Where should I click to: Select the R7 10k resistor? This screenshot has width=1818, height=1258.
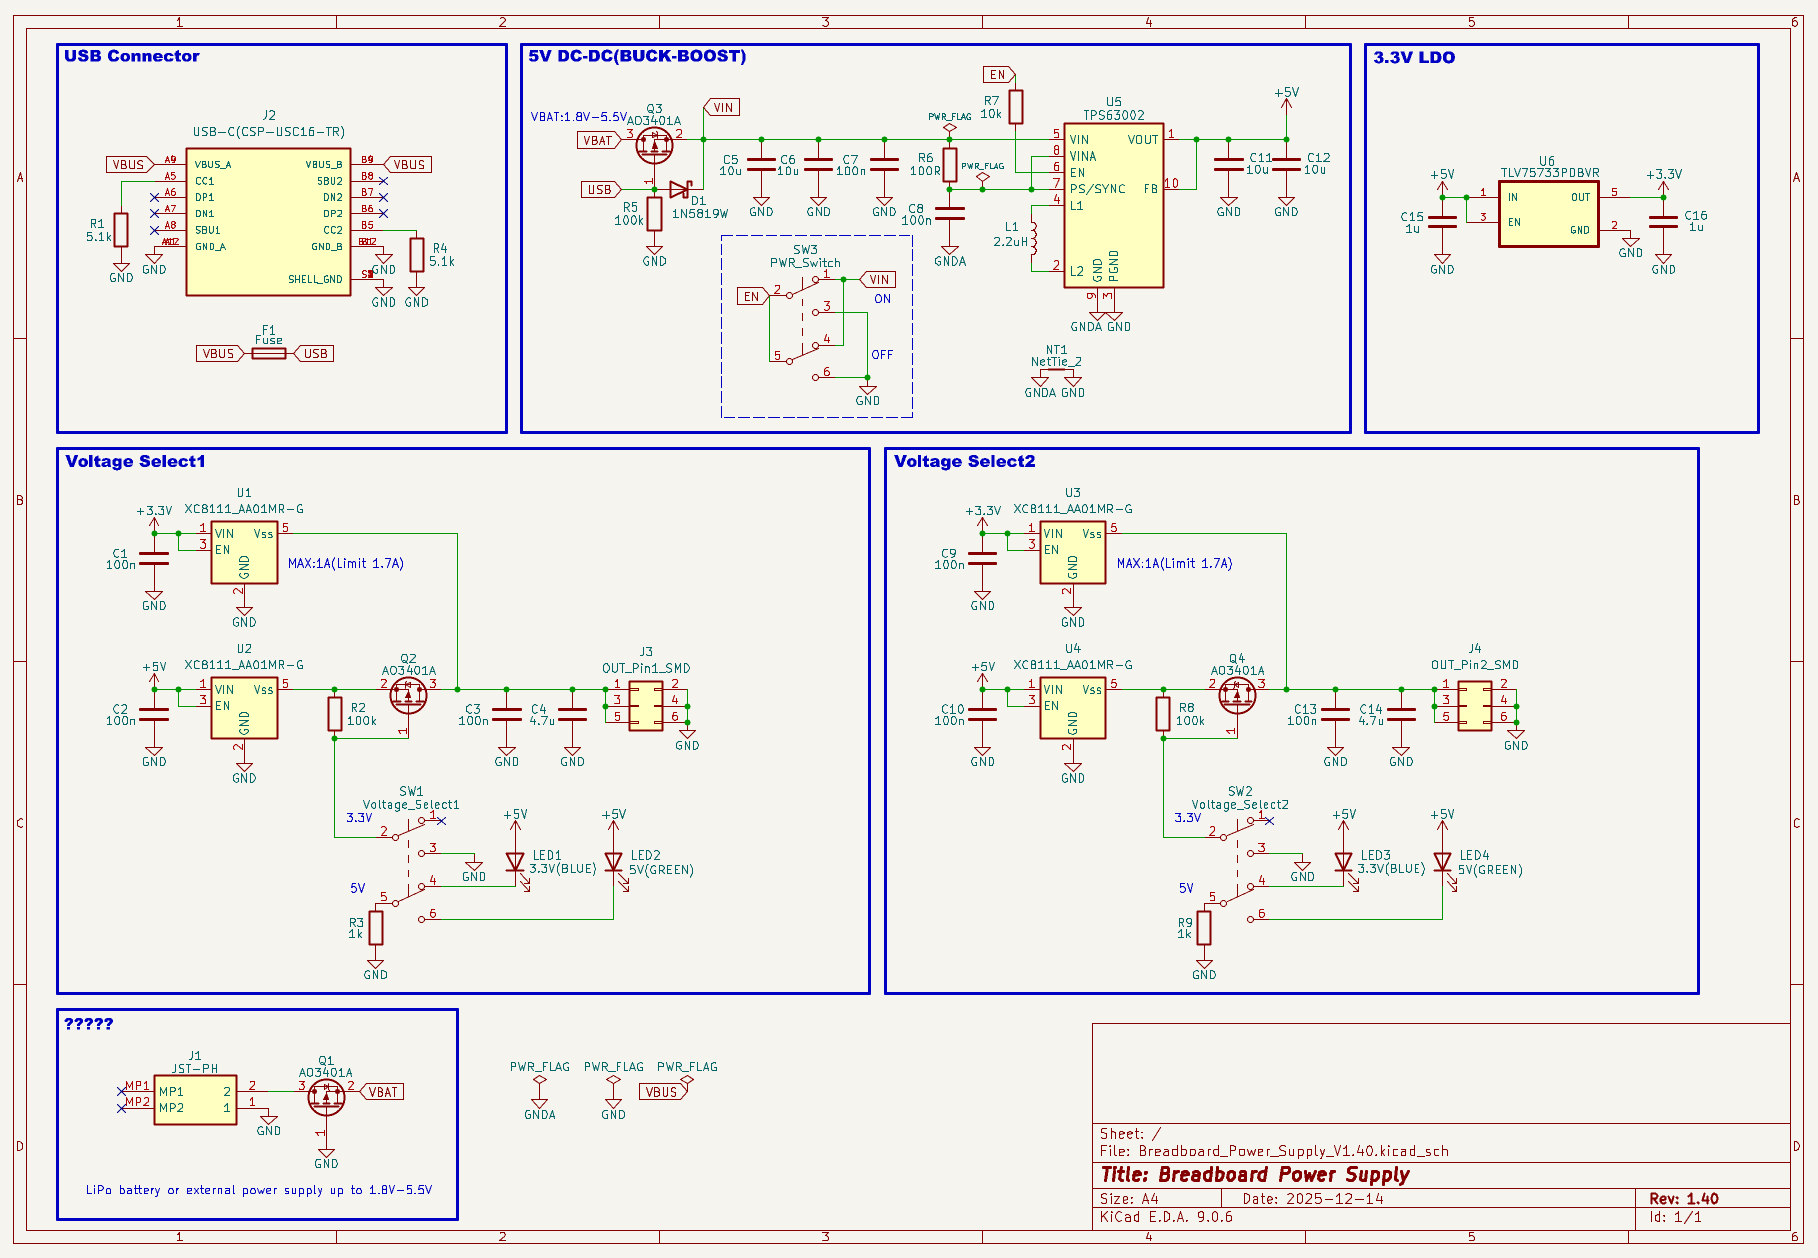pos(1016,106)
